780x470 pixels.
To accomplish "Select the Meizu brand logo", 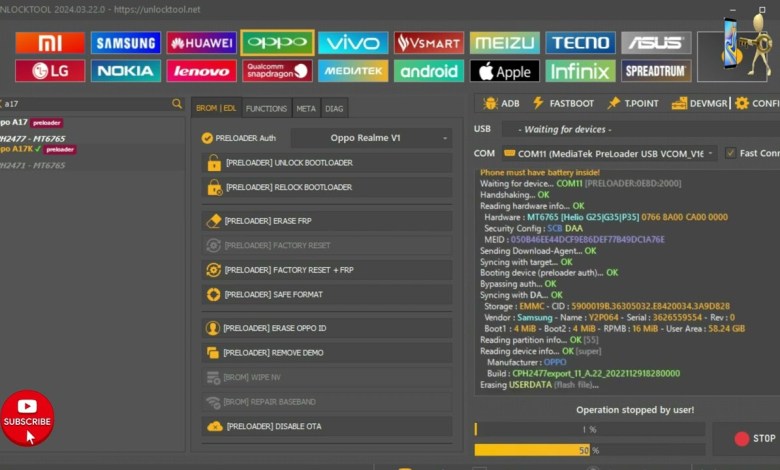I will (x=504, y=43).
